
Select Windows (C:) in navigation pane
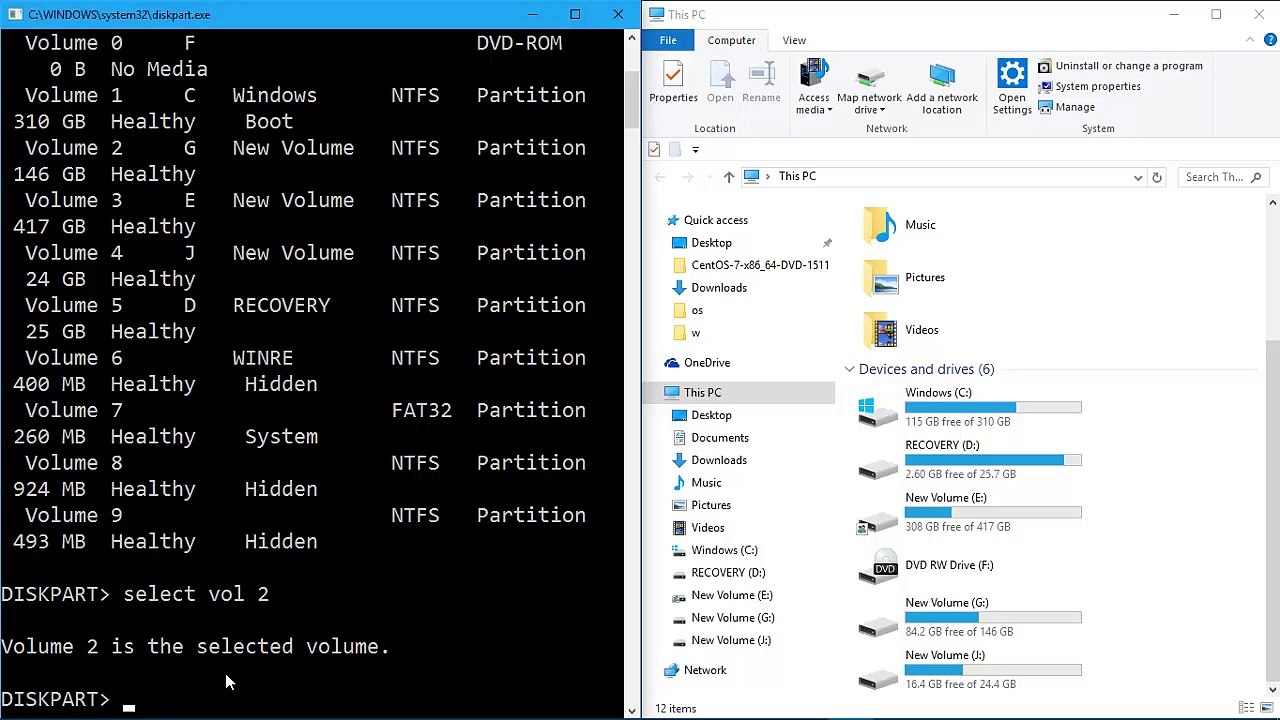coord(724,550)
